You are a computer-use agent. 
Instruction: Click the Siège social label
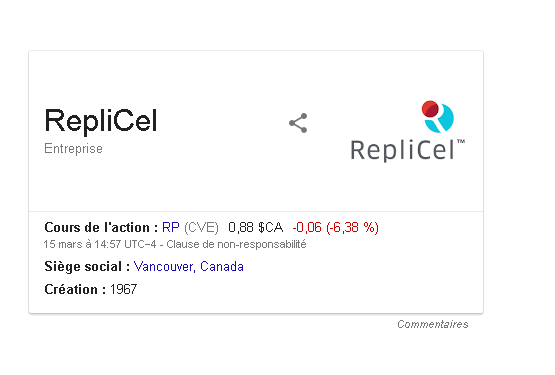pos(87,266)
